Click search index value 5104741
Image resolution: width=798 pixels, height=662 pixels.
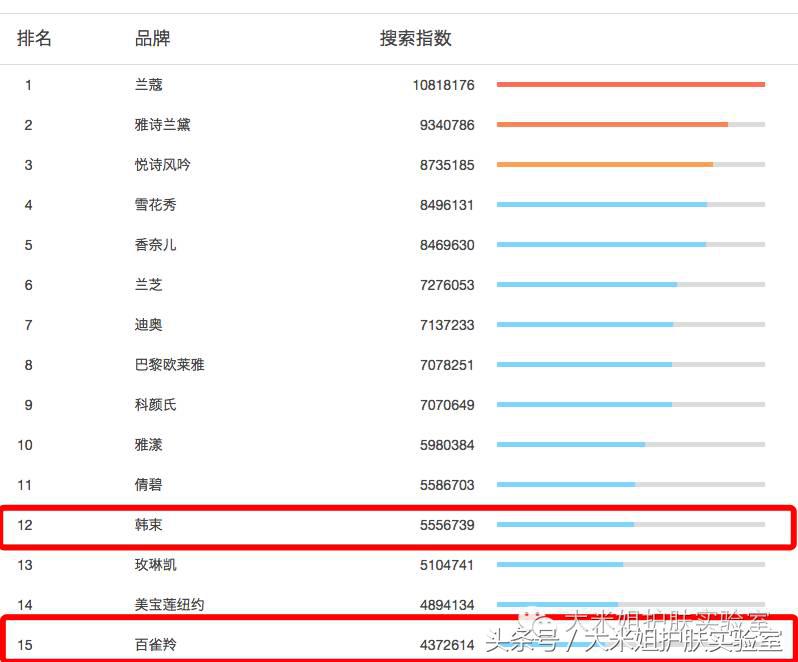point(447,565)
